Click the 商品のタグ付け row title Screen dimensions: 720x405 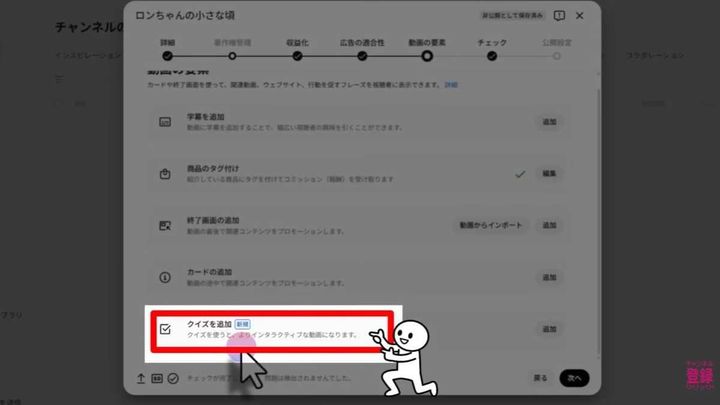tap(213, 169)
